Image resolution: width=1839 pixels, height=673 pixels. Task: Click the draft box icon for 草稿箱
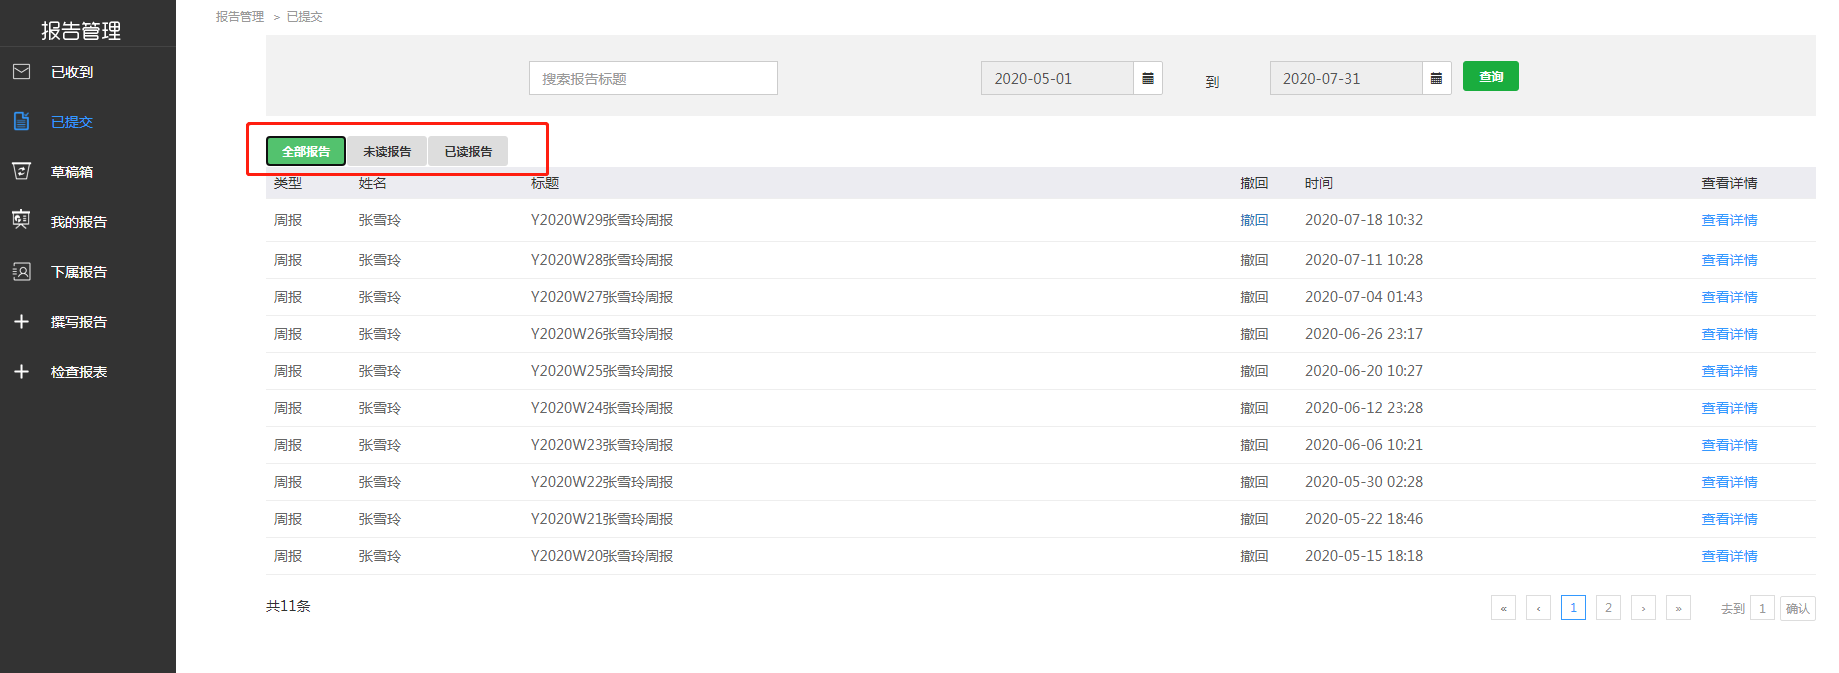[21, 171]
